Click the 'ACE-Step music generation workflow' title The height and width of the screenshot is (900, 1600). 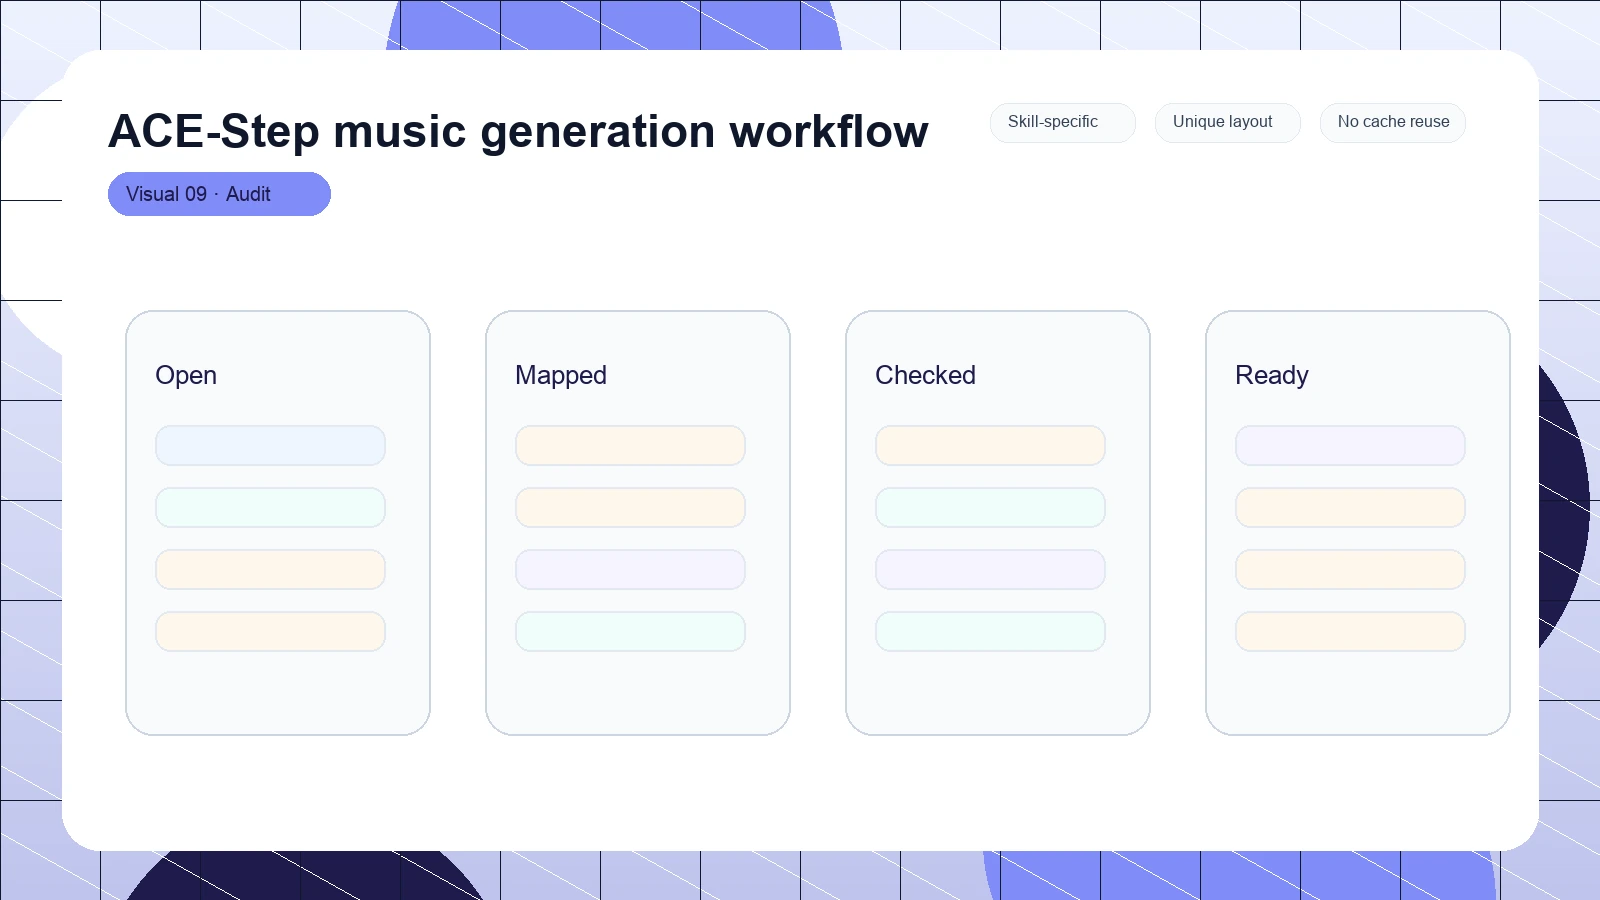point(518,131)
